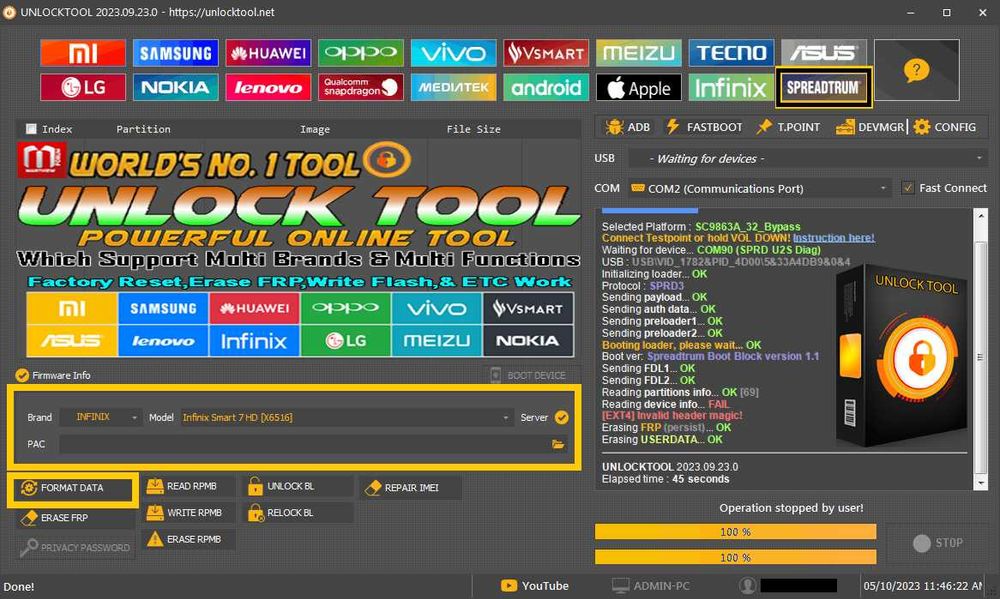Image resolution: width=1000 pixels, height=599 pixels.
Task: Click the RELOCK BL button
Action: [298, 513]
